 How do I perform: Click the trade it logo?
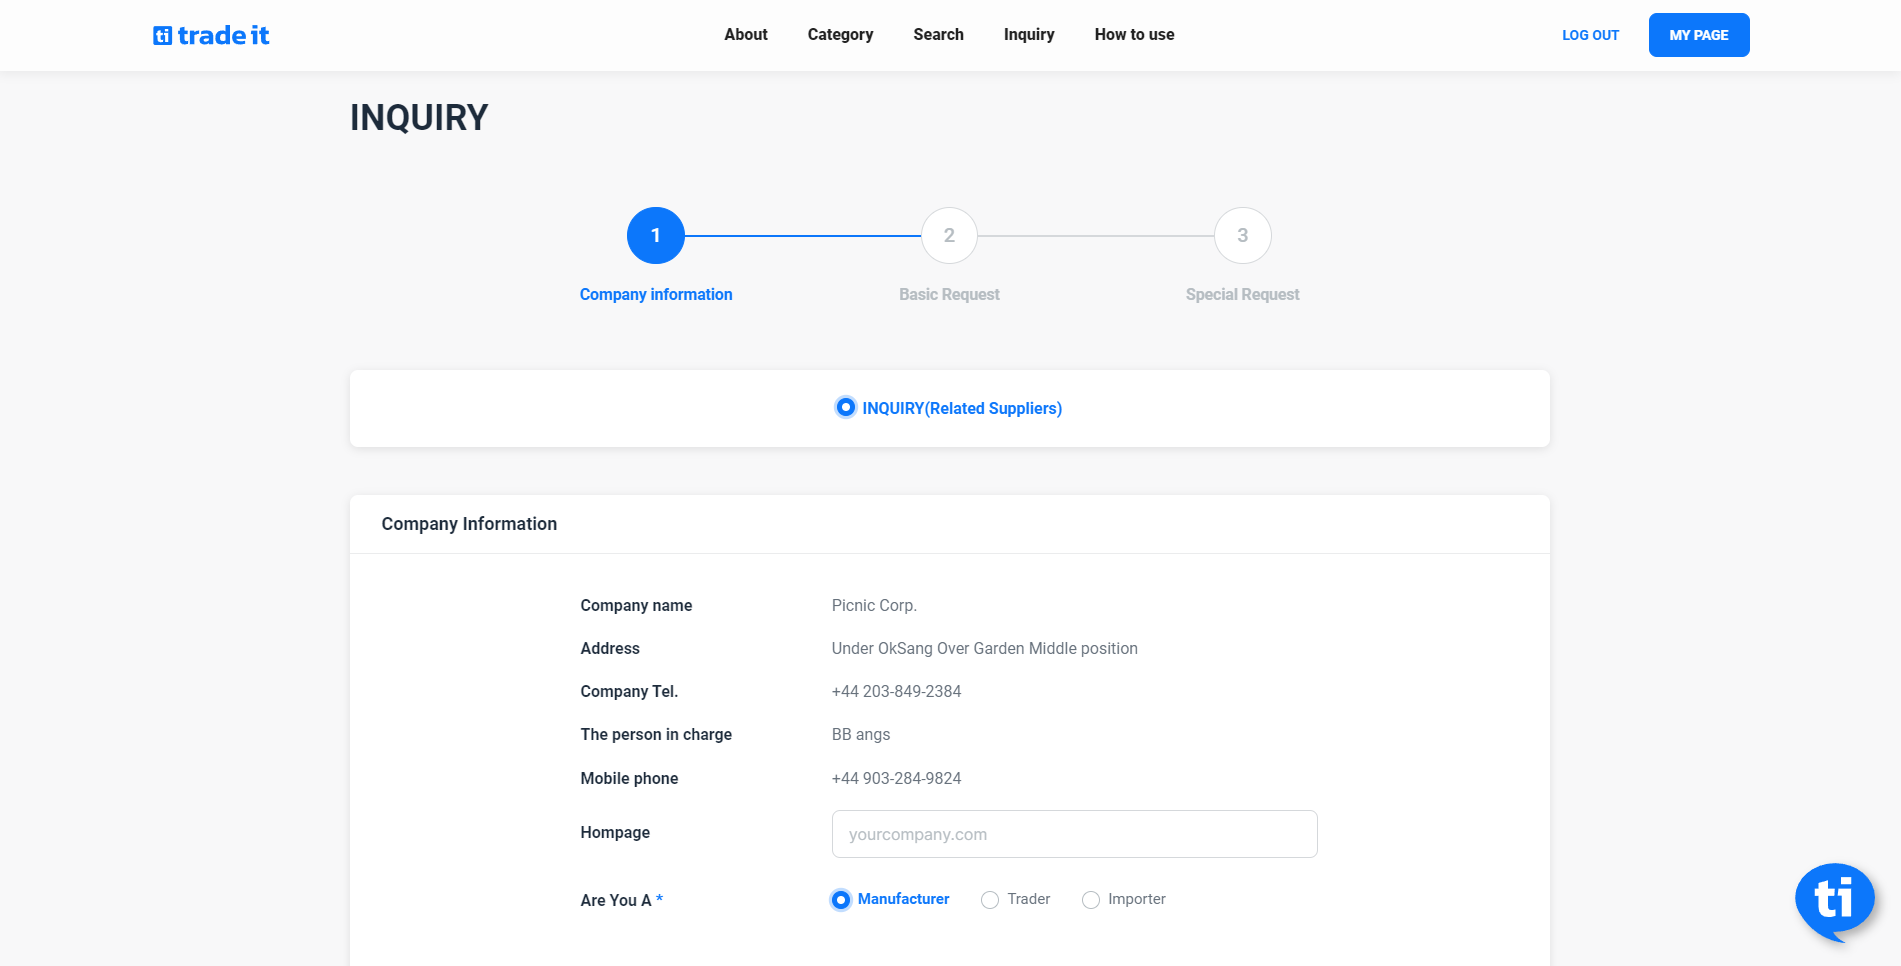point(211,35)
